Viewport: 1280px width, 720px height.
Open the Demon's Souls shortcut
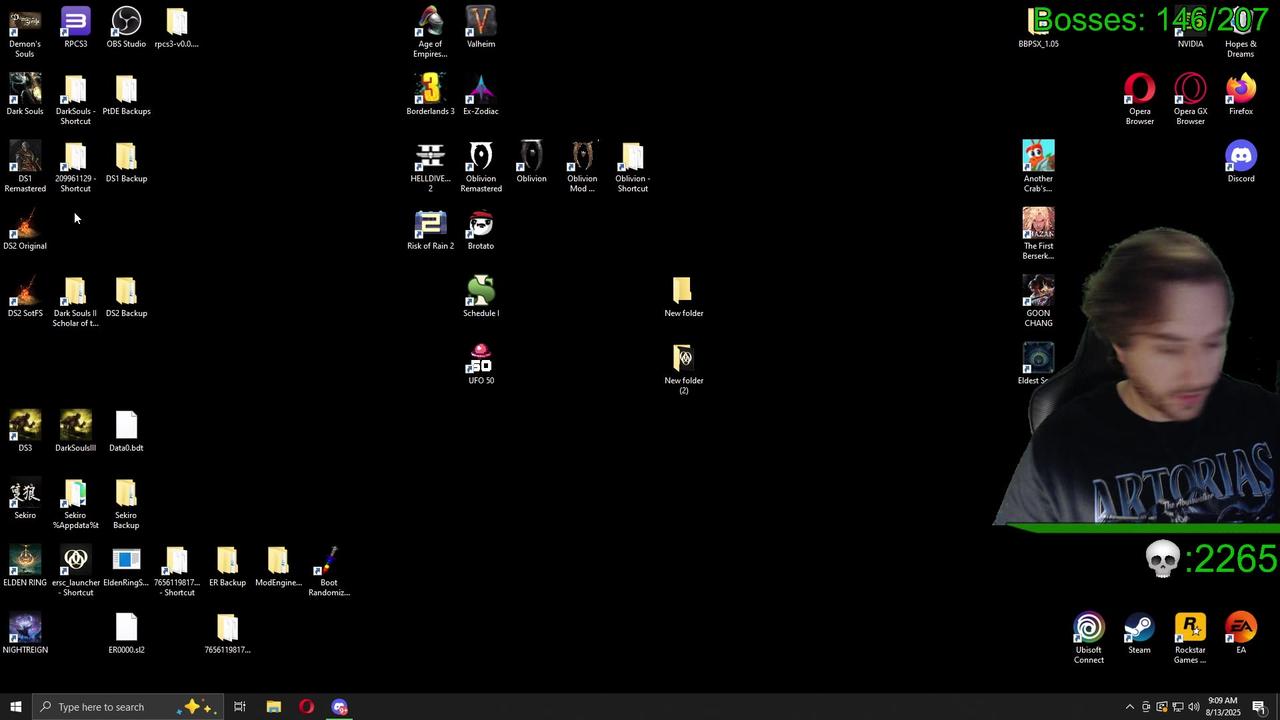(x=25, y=32)
